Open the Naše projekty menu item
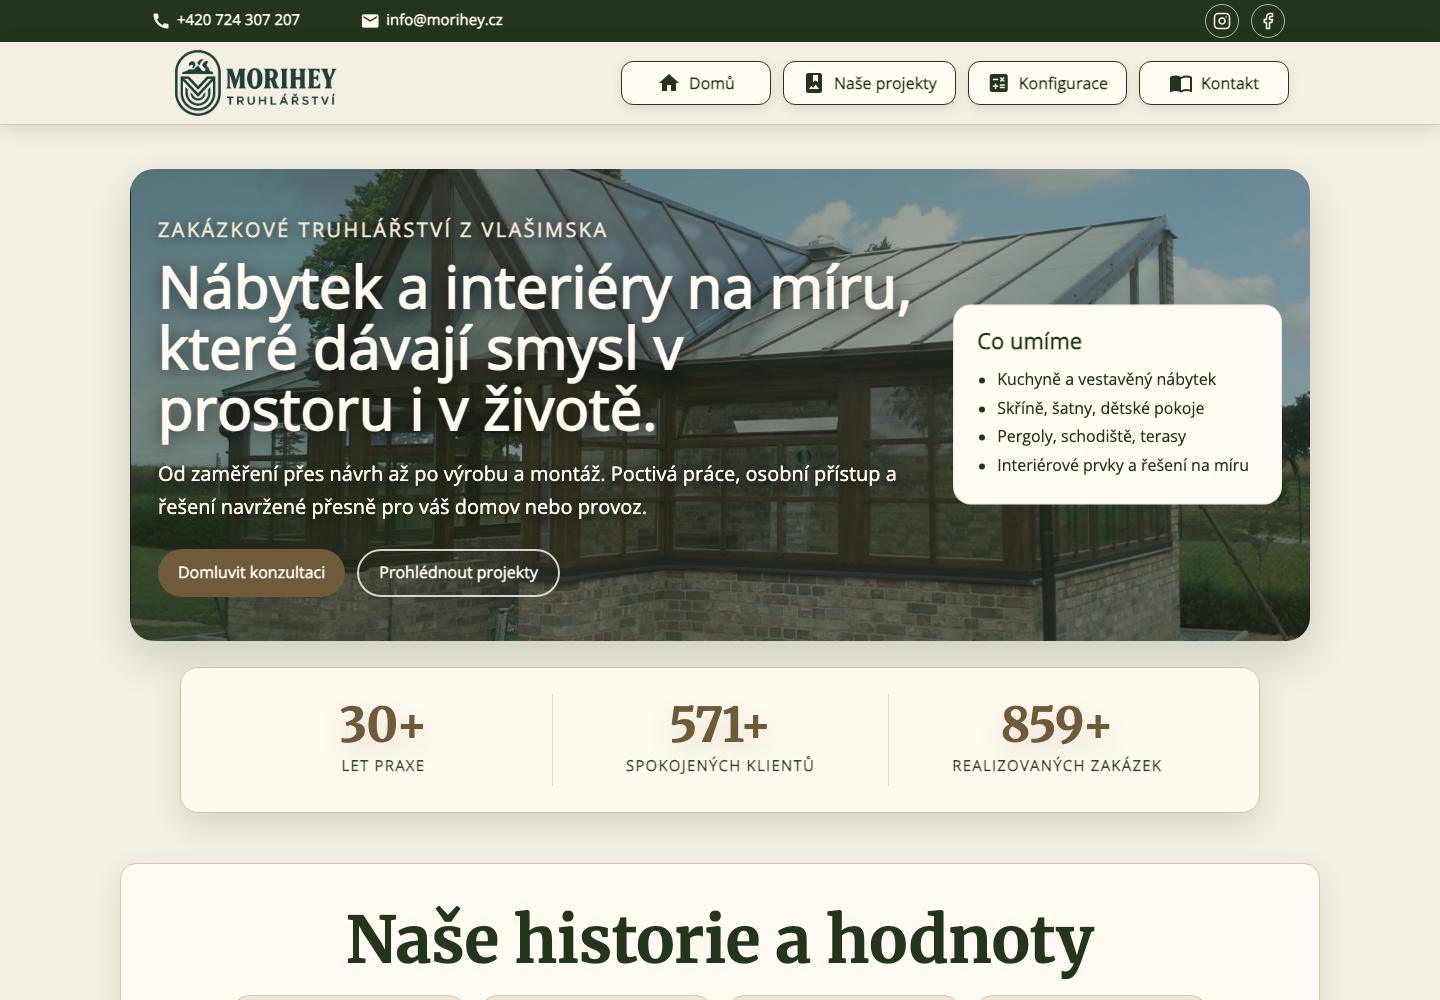The image size is (1440, 1000). 869,83
